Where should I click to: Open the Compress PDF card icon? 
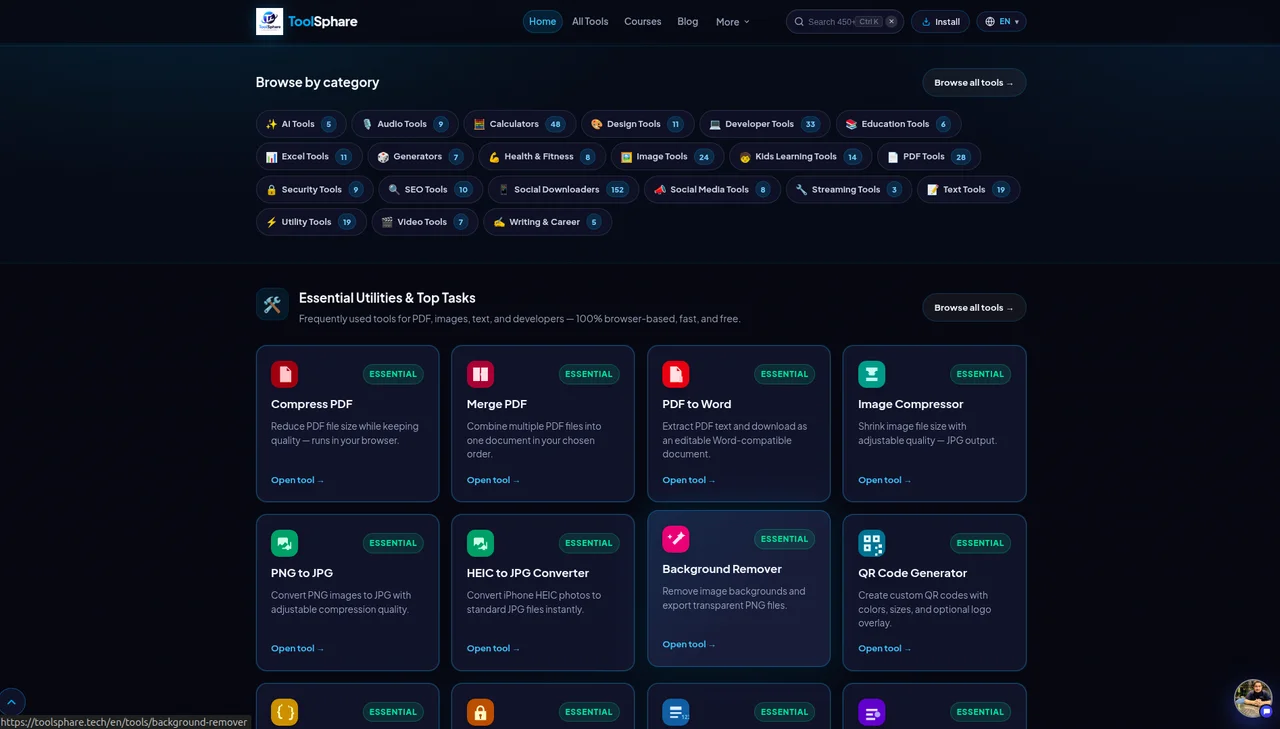pos(284,374)
